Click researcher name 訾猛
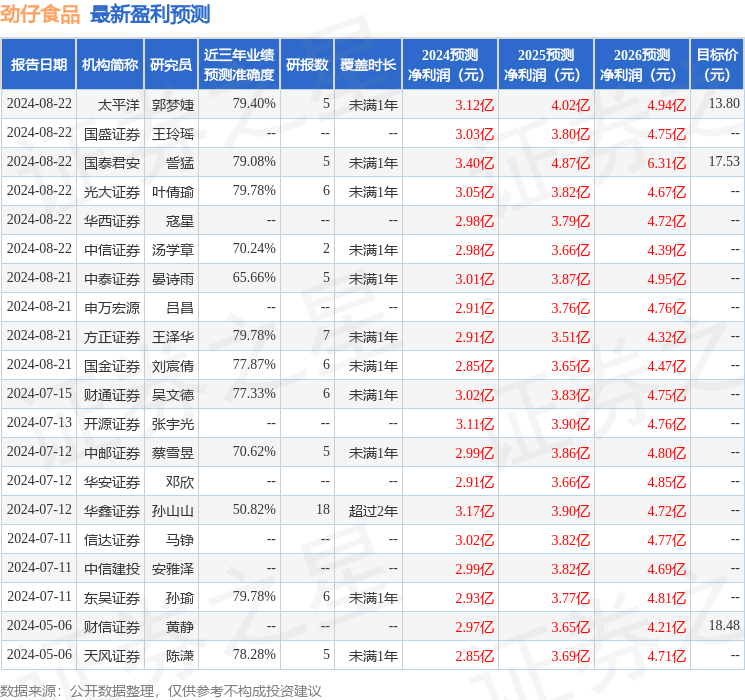The height and width of the screenshot is (700, 745). [180, 163]
